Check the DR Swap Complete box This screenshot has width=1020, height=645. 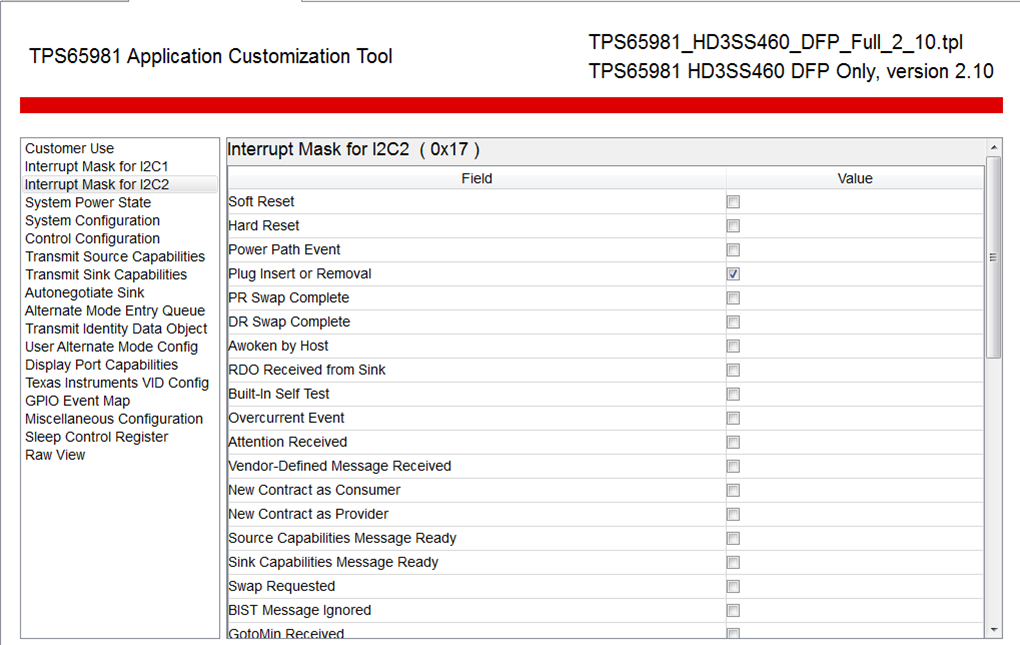click(733, 322)
